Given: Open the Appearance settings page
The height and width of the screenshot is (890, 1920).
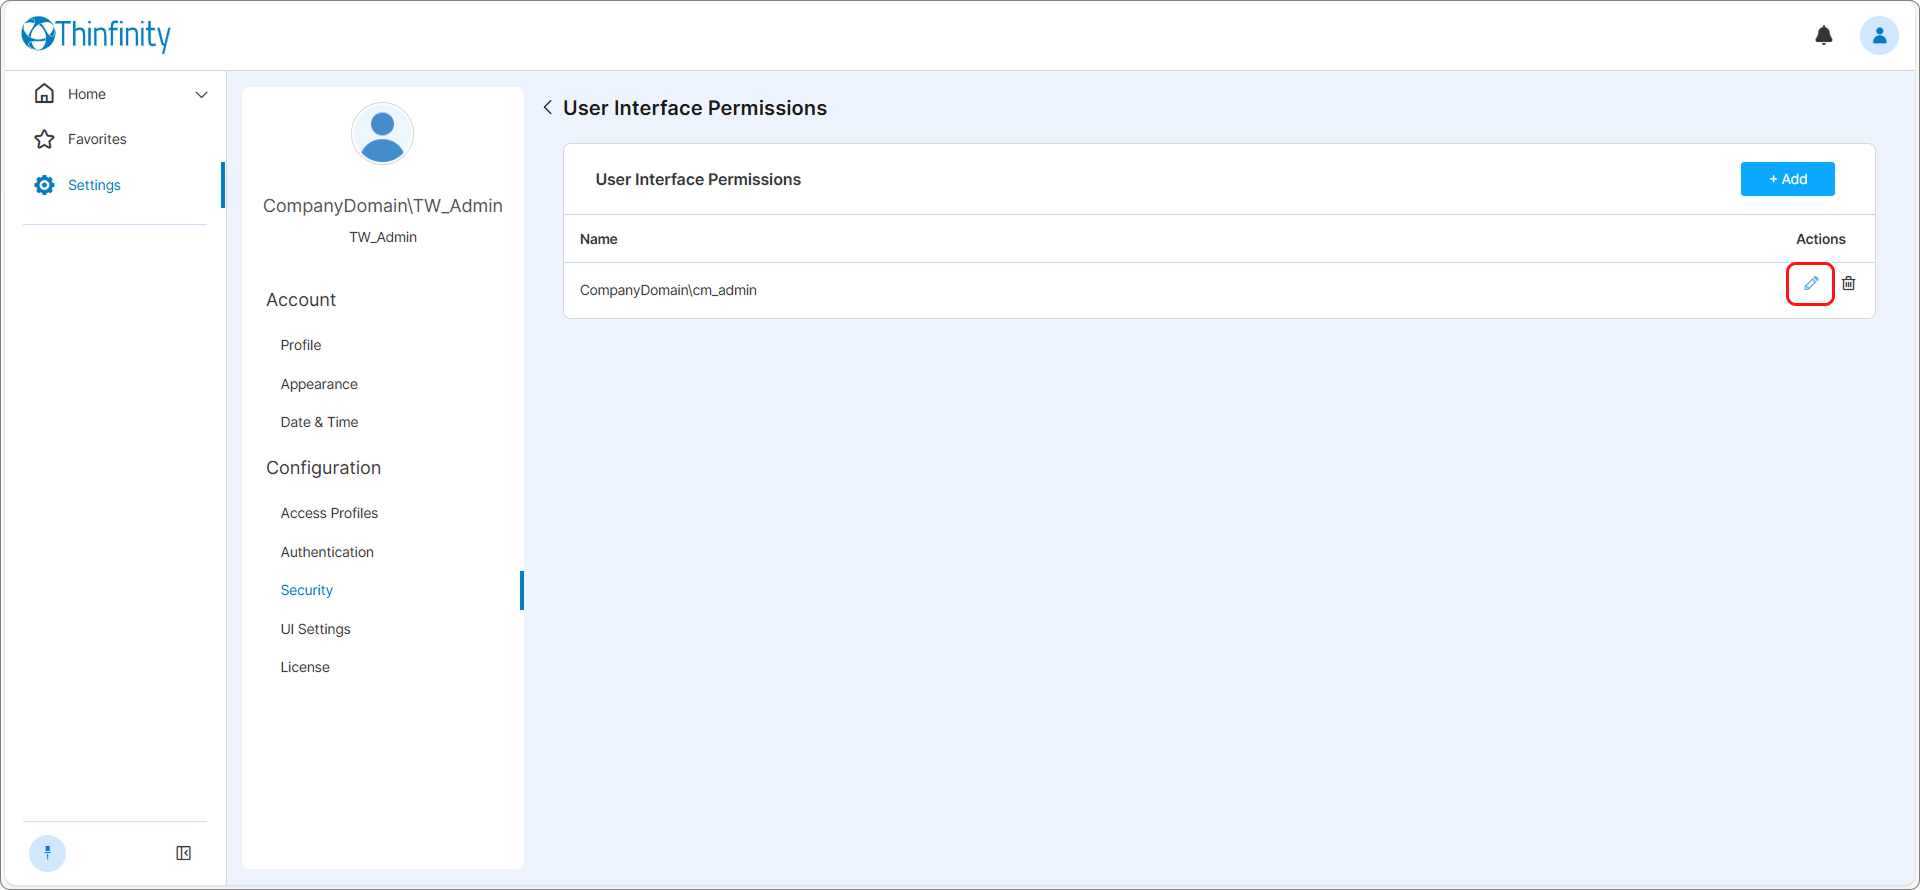Looking at the screenshot, I should [x=318, y=384].
